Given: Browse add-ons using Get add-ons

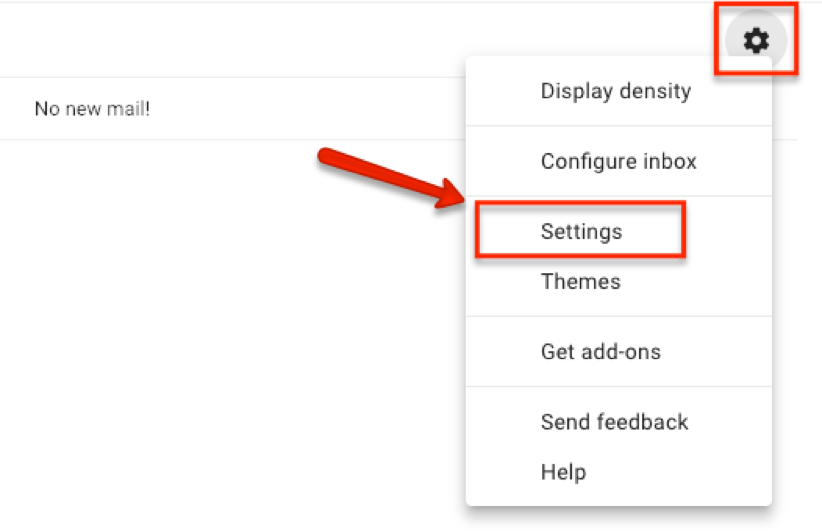Looking at the screenshot, I should (x=600, y=352).
